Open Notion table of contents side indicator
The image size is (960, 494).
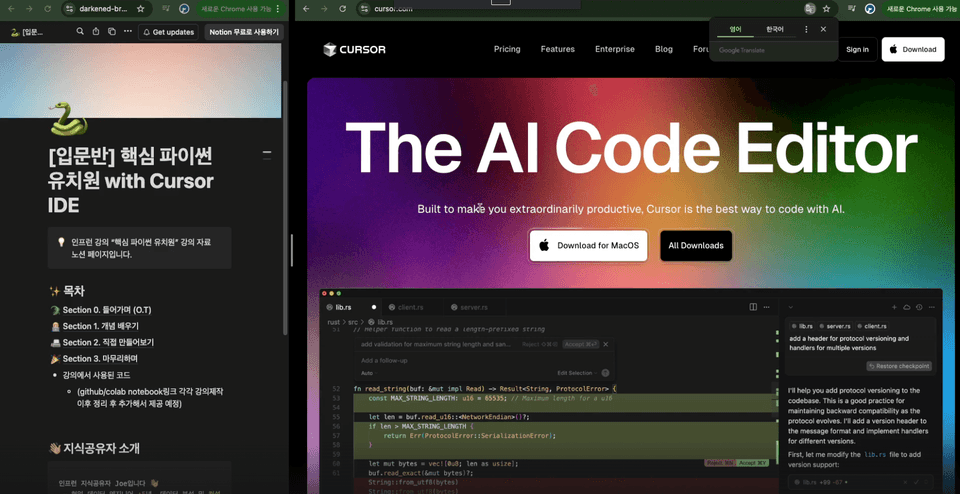tap(267, 155)
